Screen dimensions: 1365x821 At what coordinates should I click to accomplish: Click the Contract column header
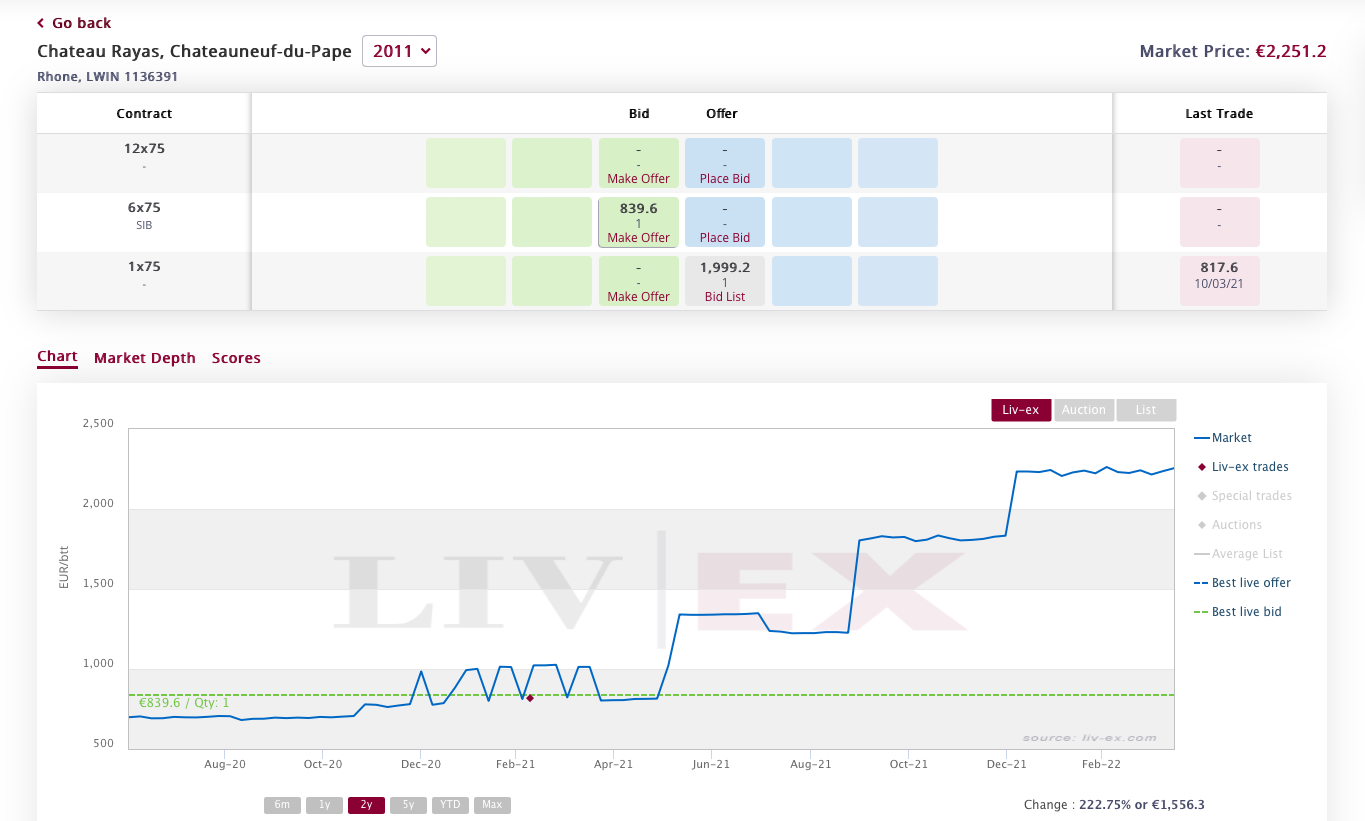pos(144,114)
